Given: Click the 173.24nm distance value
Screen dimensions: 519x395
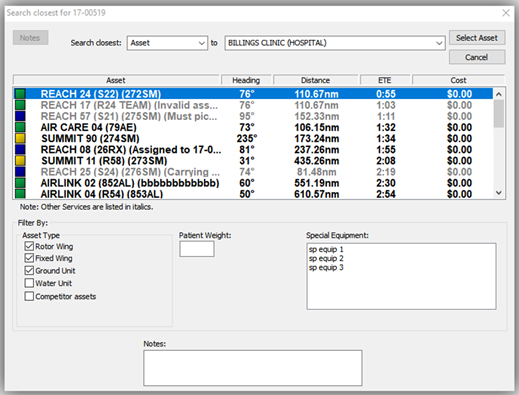Looking at the screenshot, I should (x=317, y=138).
